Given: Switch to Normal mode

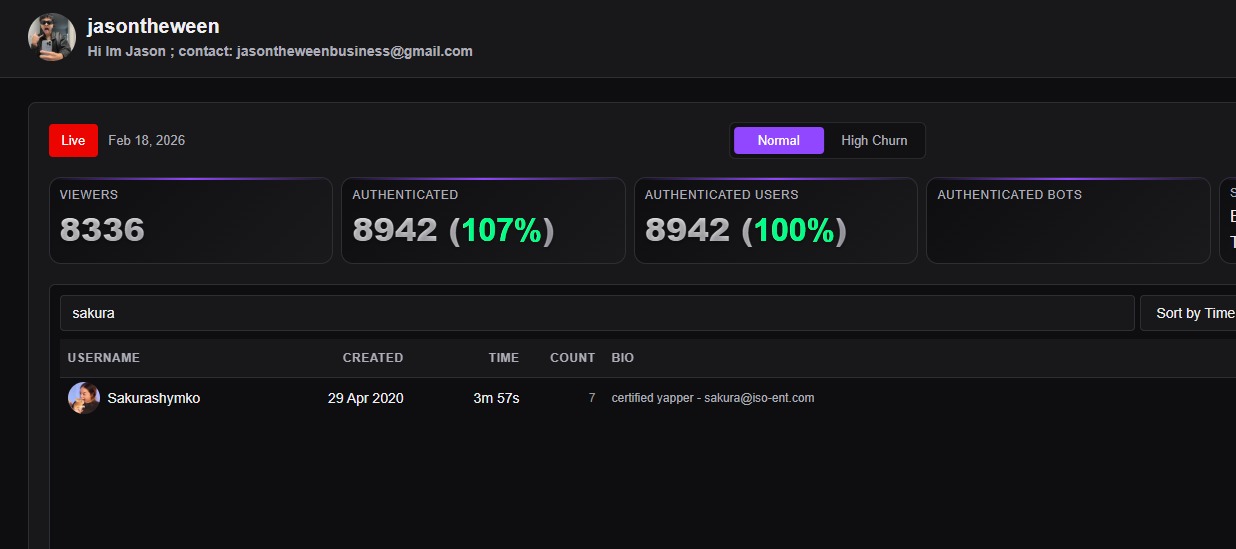Looking at the screenshot, I should 779,141.
